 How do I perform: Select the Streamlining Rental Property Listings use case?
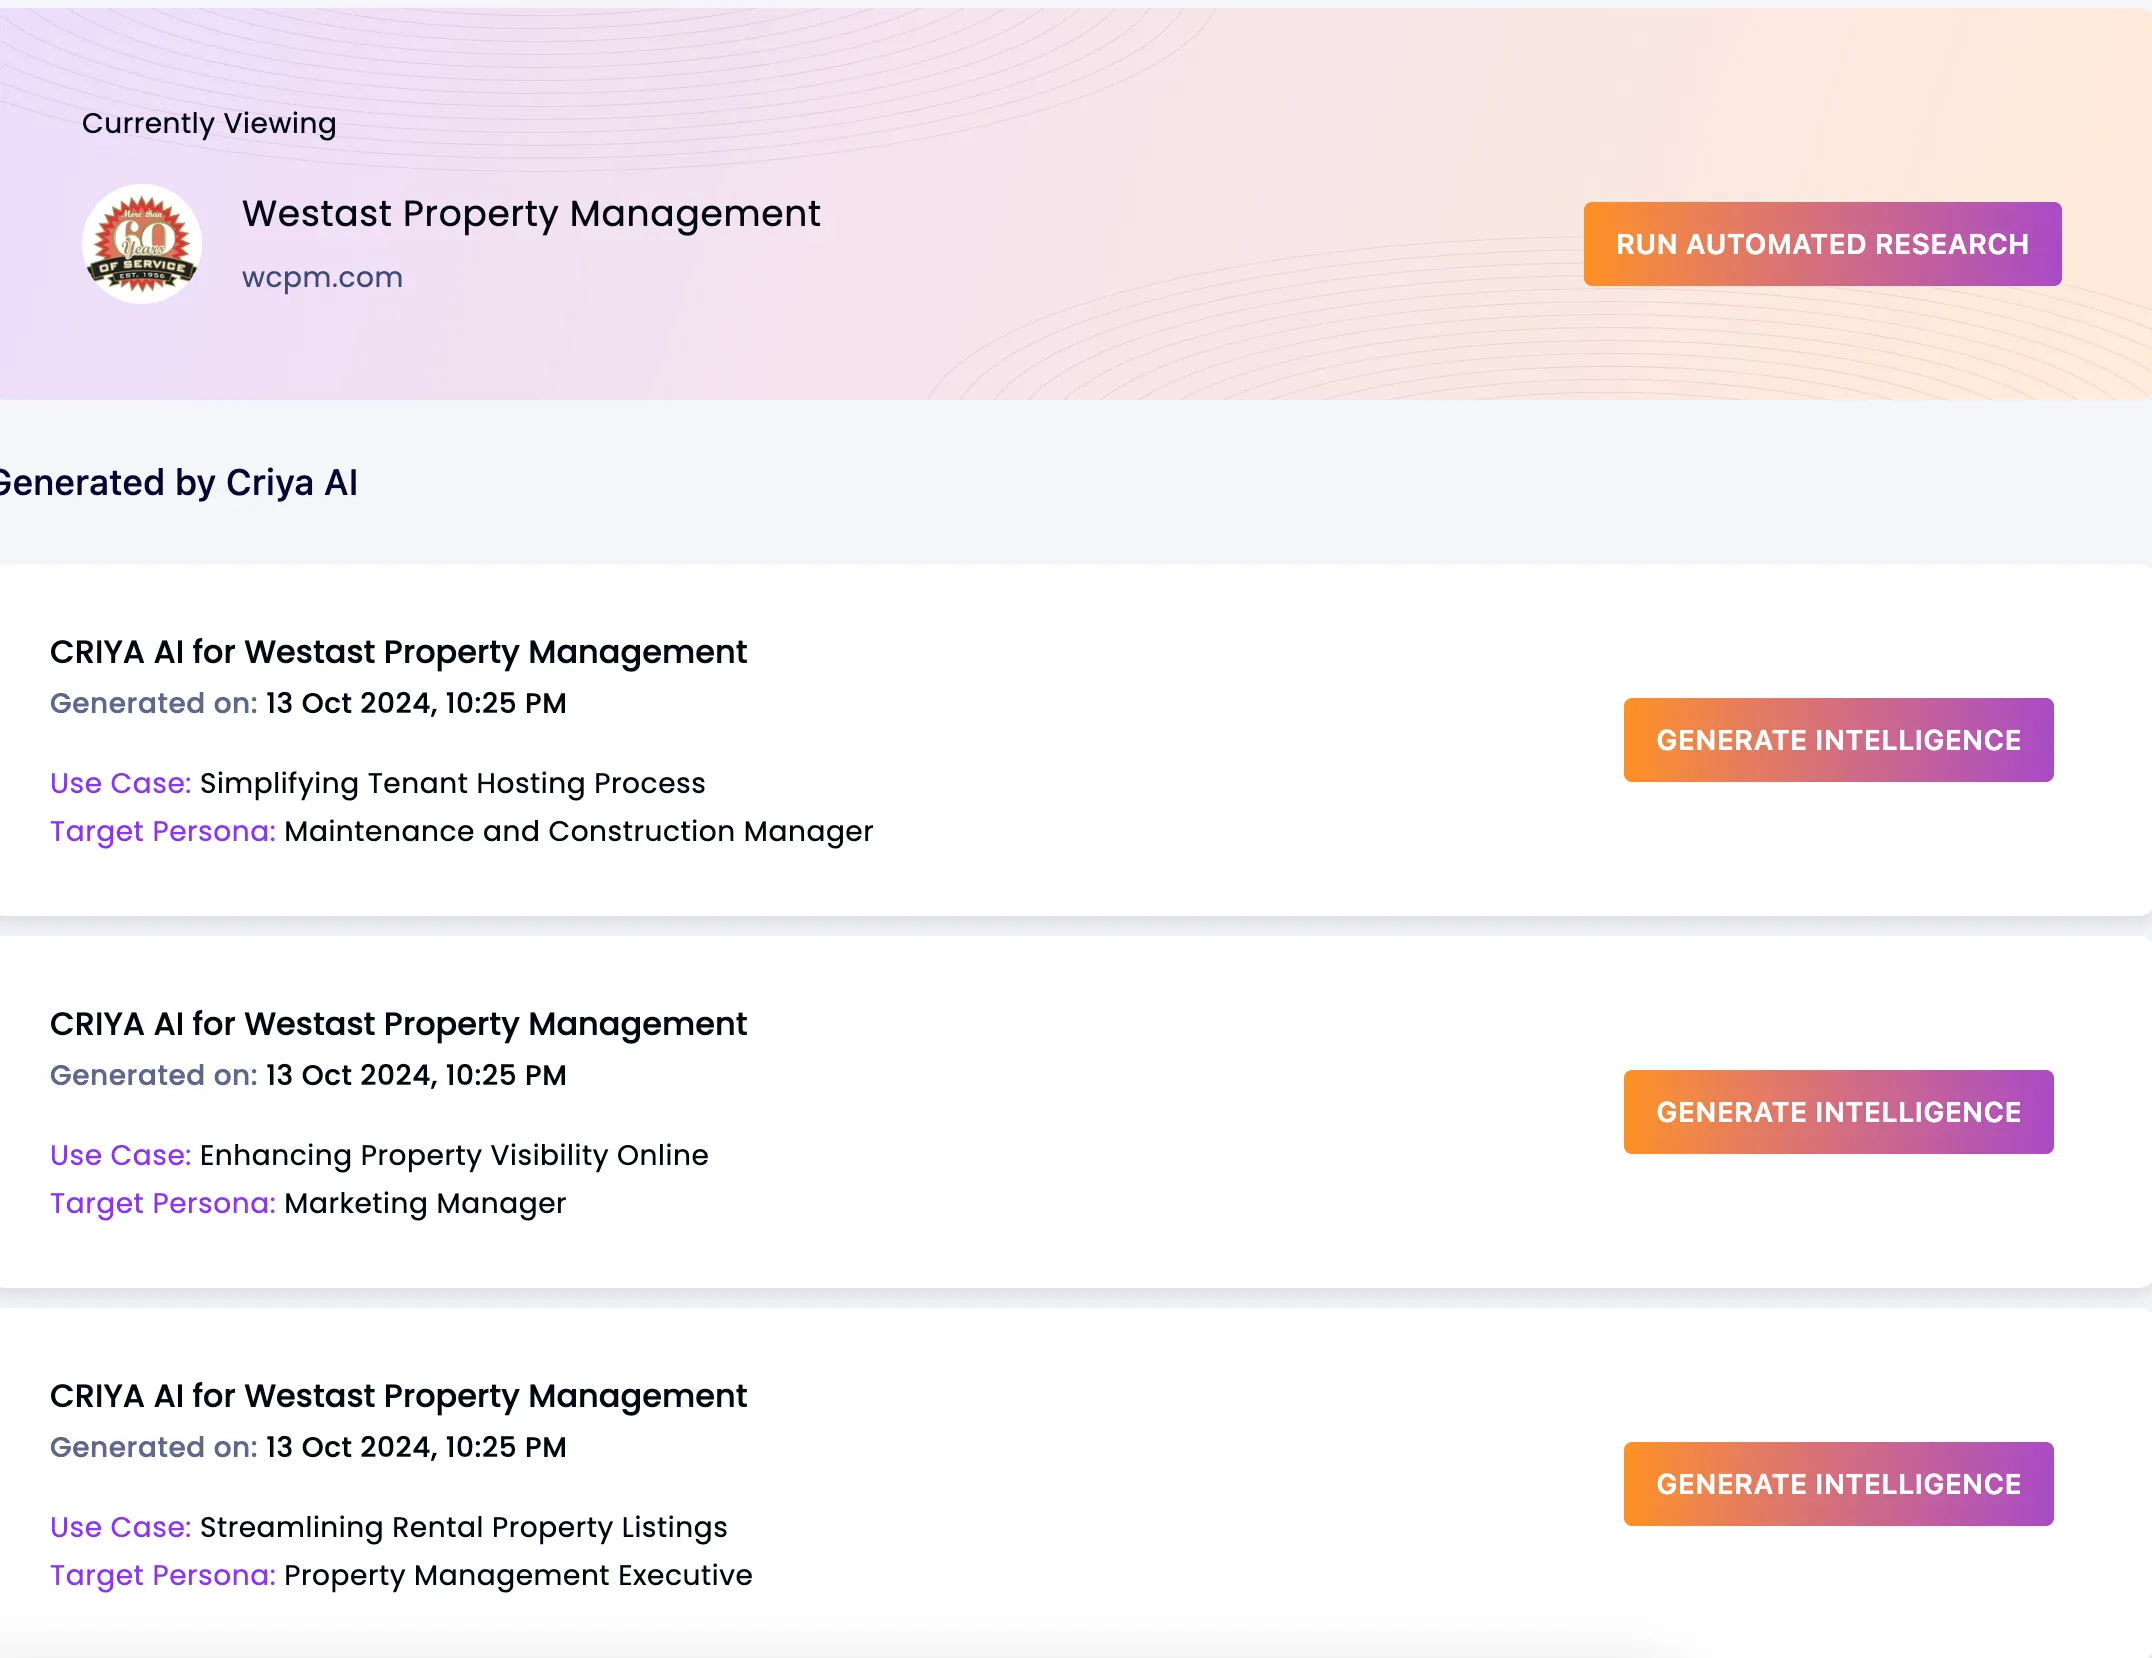tap(463, 1527)
